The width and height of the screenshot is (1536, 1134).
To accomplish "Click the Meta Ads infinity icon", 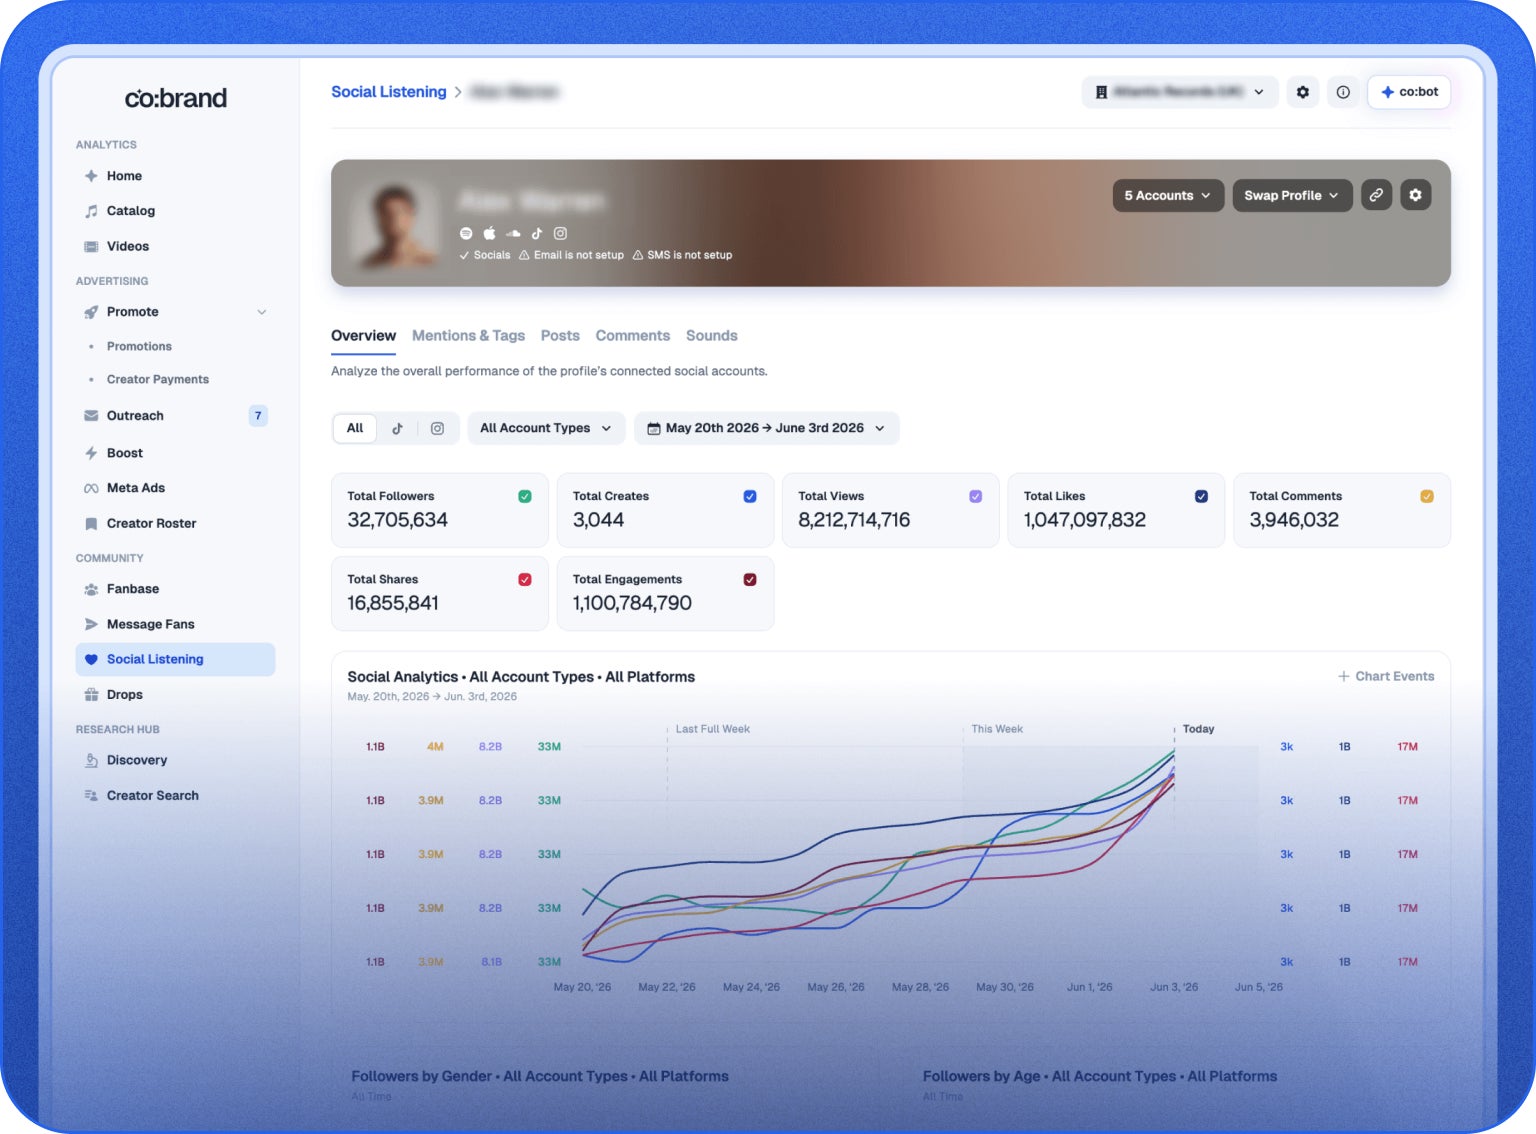I will coord(91,488).
